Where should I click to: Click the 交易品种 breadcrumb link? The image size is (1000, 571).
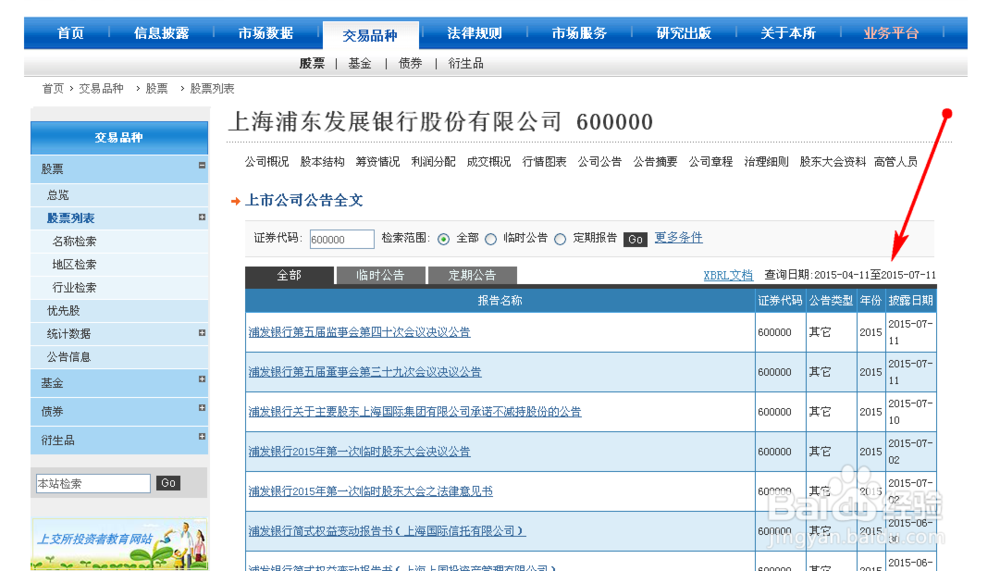[x=101, y=89]
